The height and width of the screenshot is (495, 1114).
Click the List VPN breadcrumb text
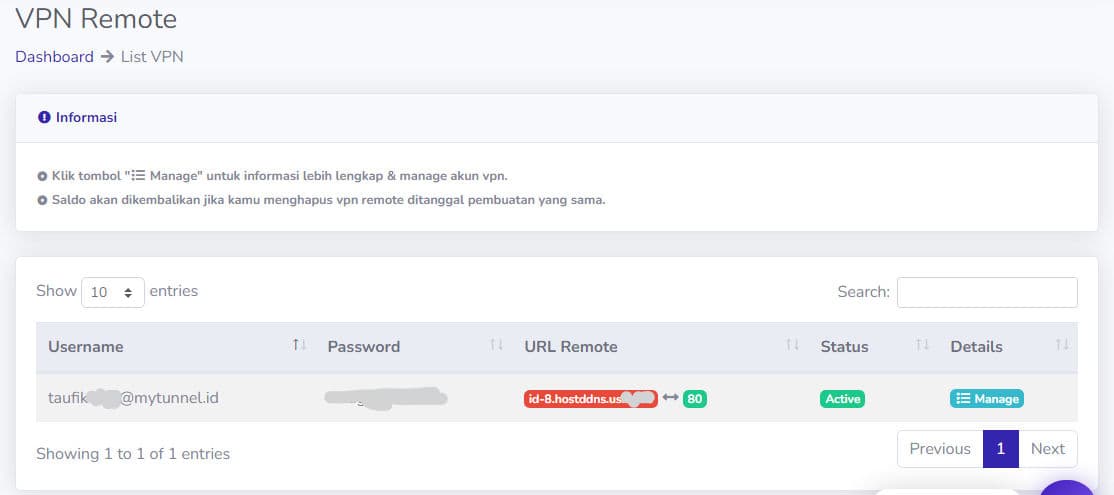point(152,57)
